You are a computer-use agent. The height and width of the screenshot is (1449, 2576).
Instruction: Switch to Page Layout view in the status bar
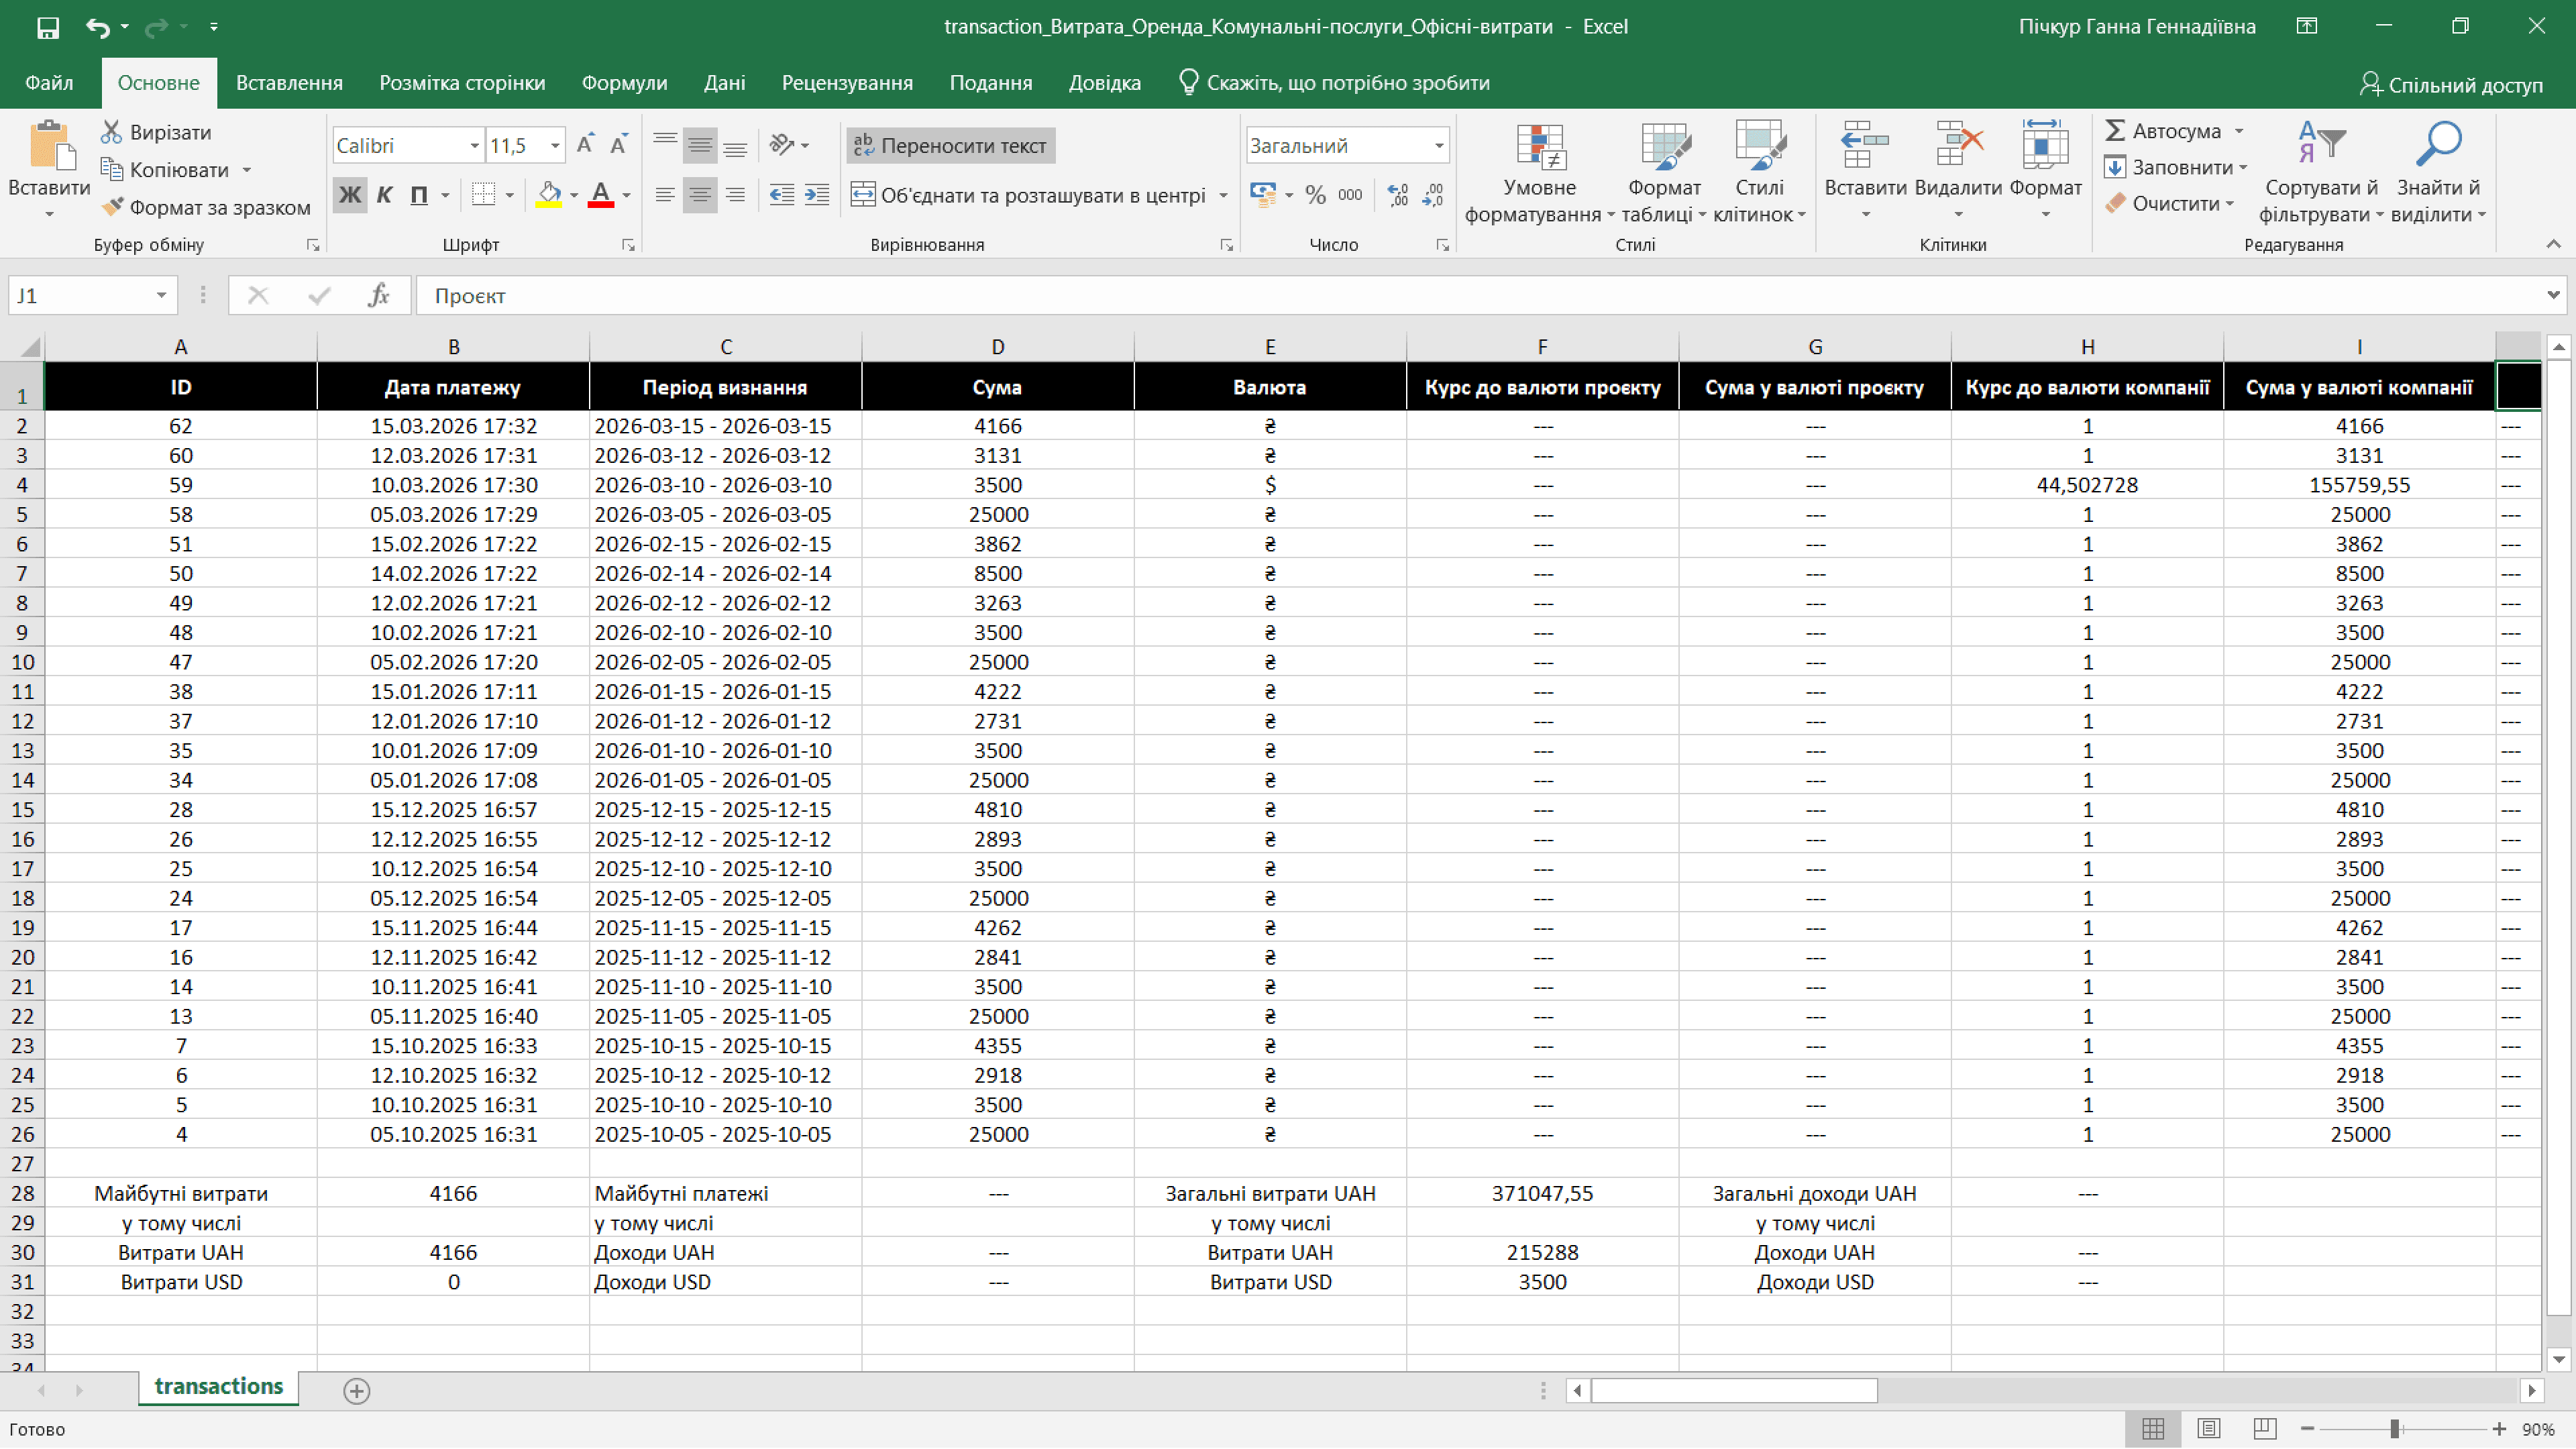pos(2209,1429)
